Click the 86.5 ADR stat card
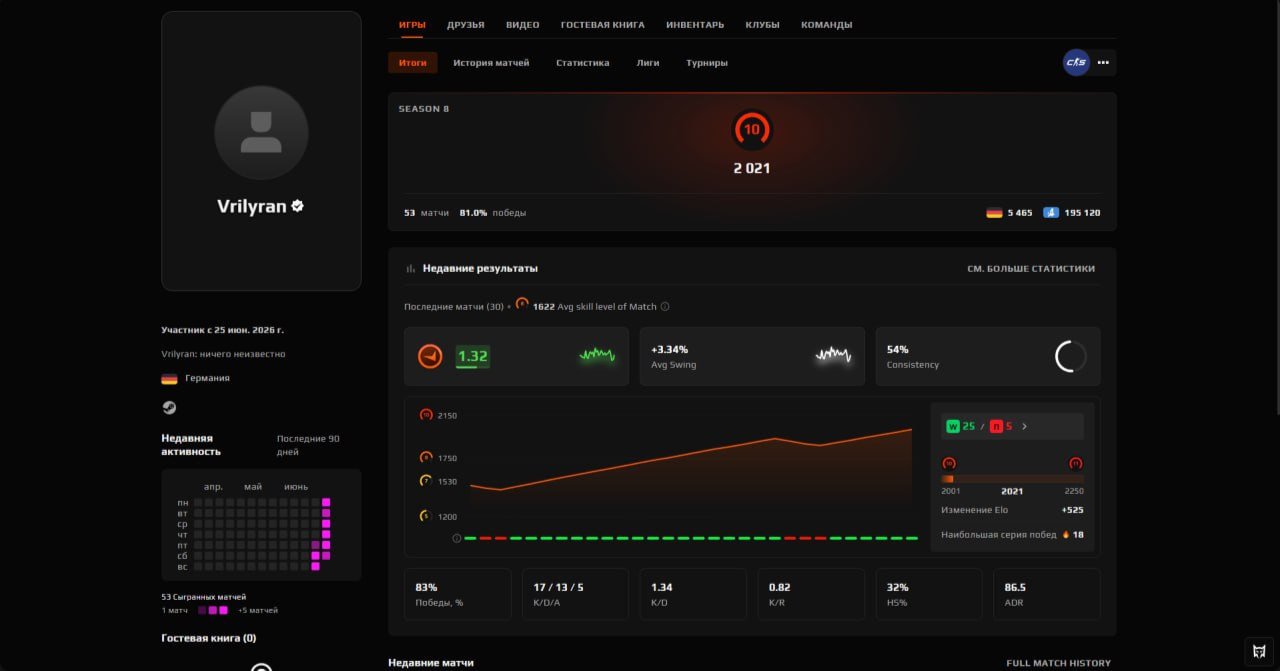The height and width of the screenshot is (671, 1280). (x=1046, y=594)
